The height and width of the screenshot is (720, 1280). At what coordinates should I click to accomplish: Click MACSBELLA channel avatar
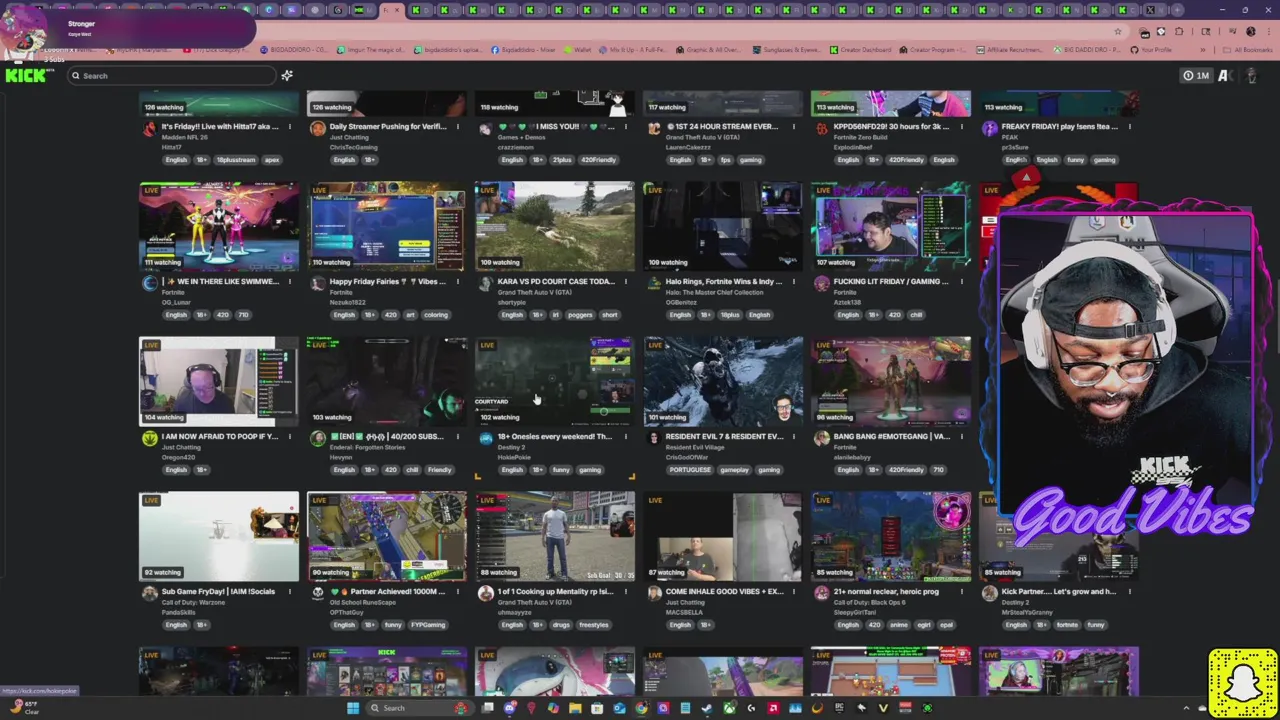tap(653, 593)
